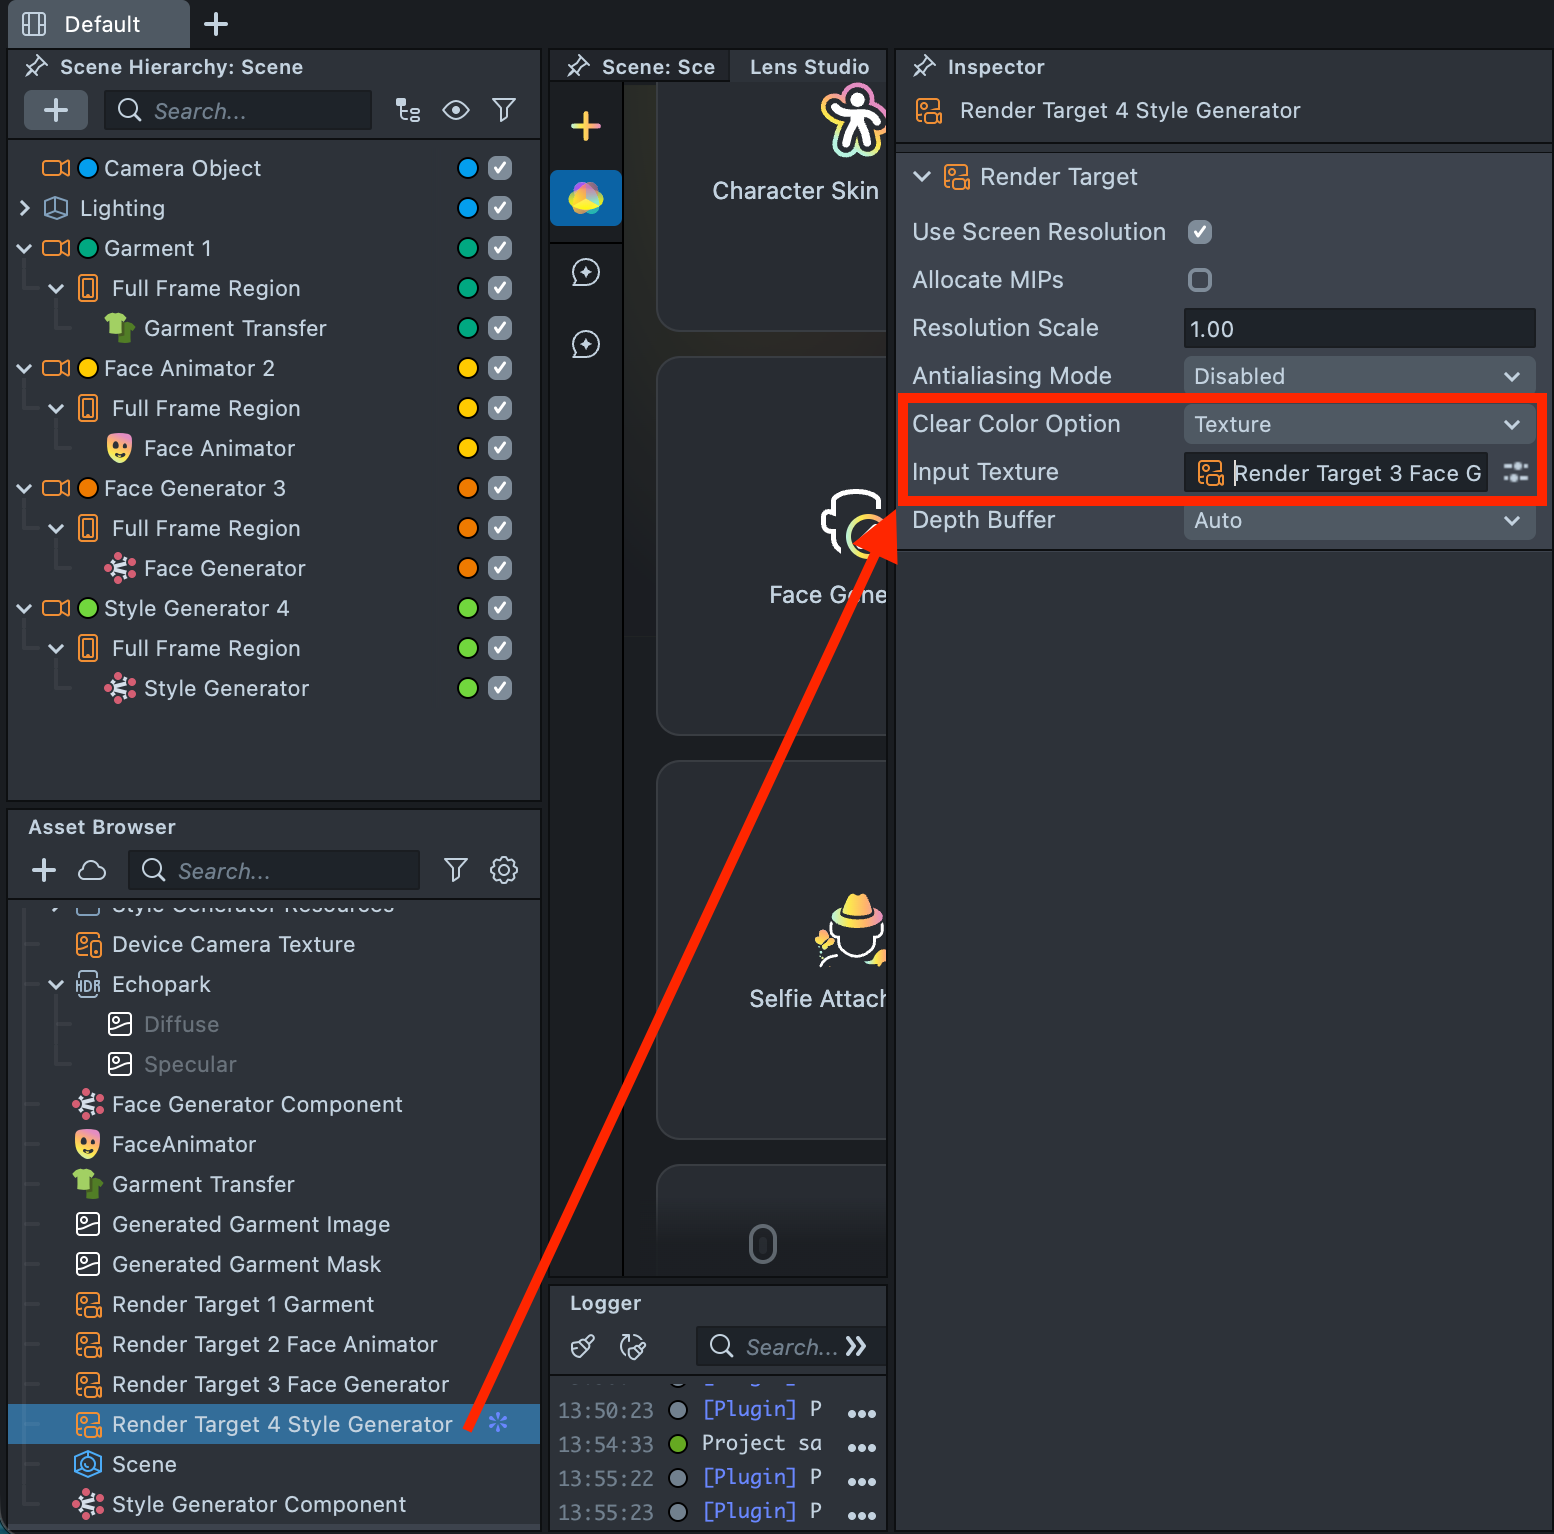
Task: Click the Selfie Attachments icon
Action: click(851, 930)
